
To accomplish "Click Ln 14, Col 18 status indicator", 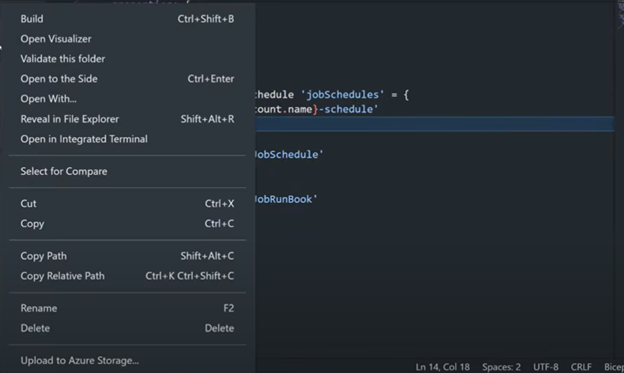I will pos(443,367).
